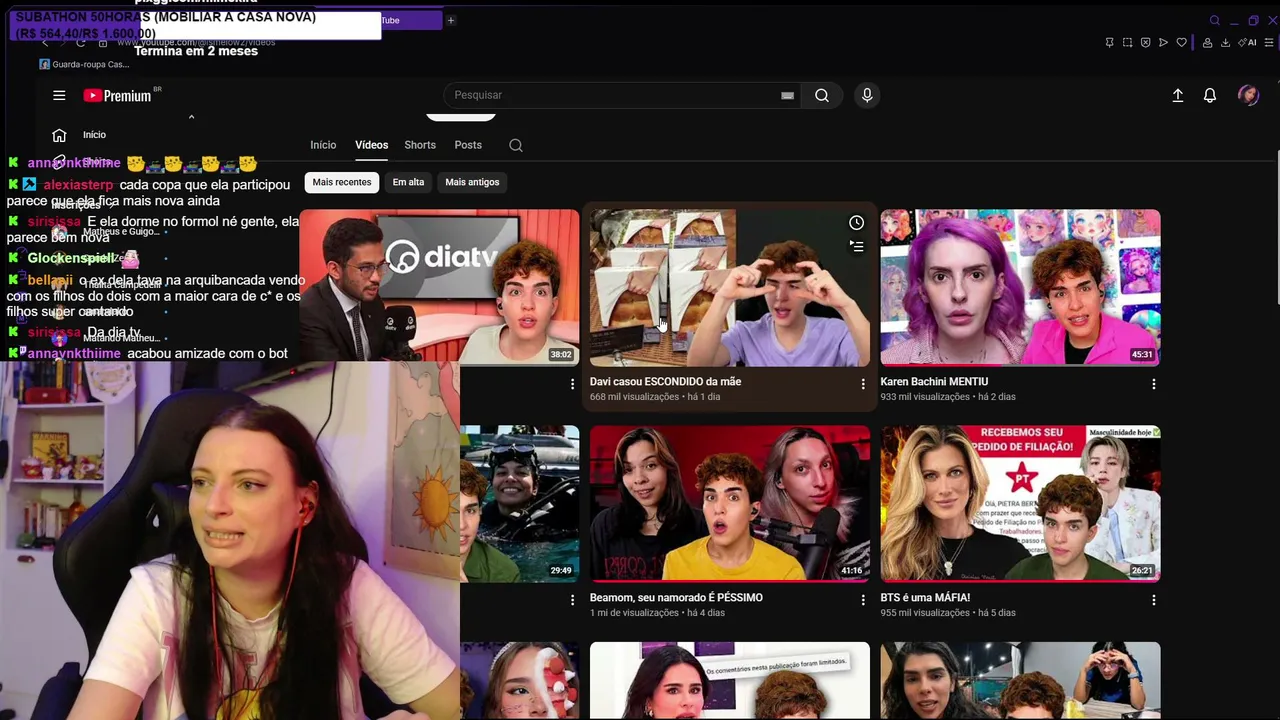Screen dimensions: 1280x720
Task: Open the browser tab search magnifier
Action: 1214,20
